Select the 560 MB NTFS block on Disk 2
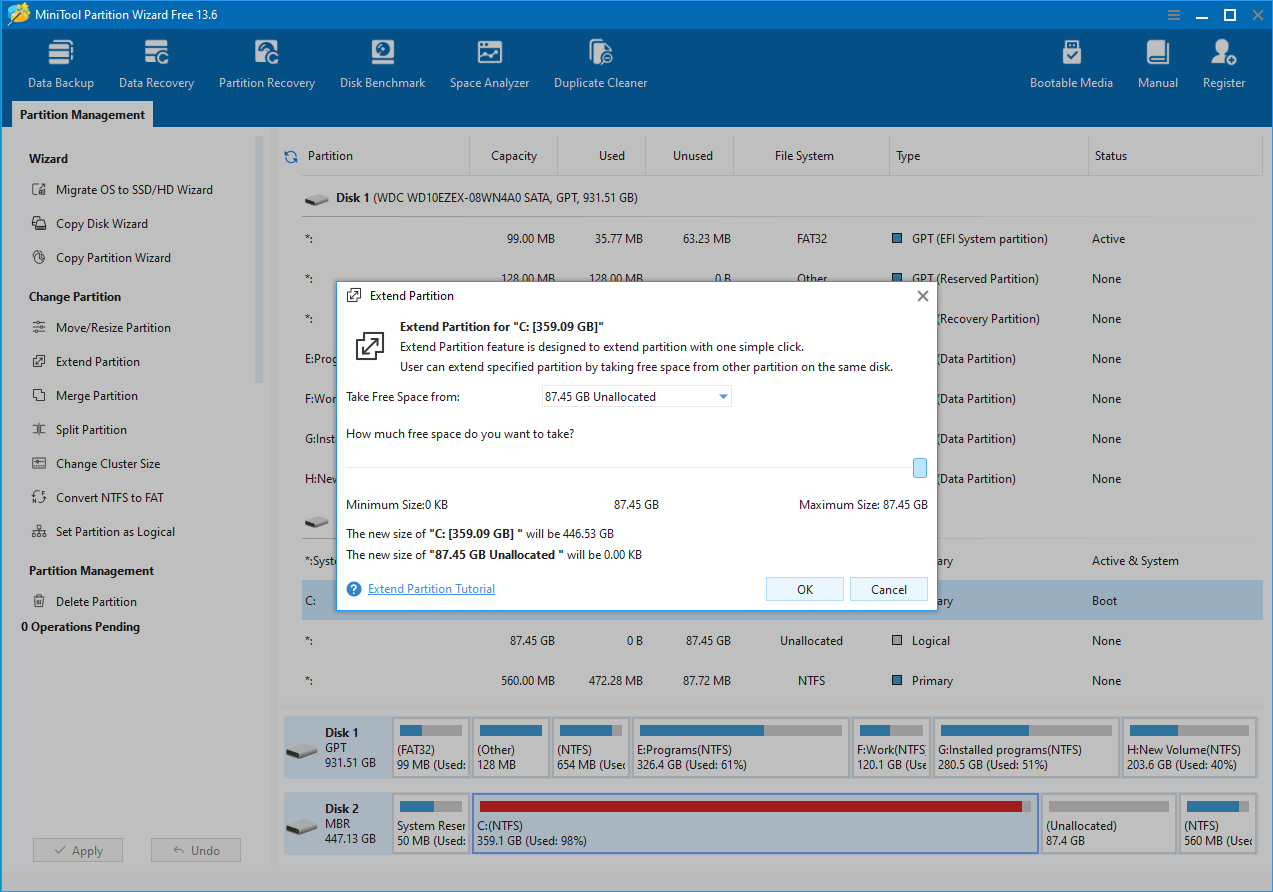The image size is (1273, 892). pyautogui.click(x=1219, y=823)
